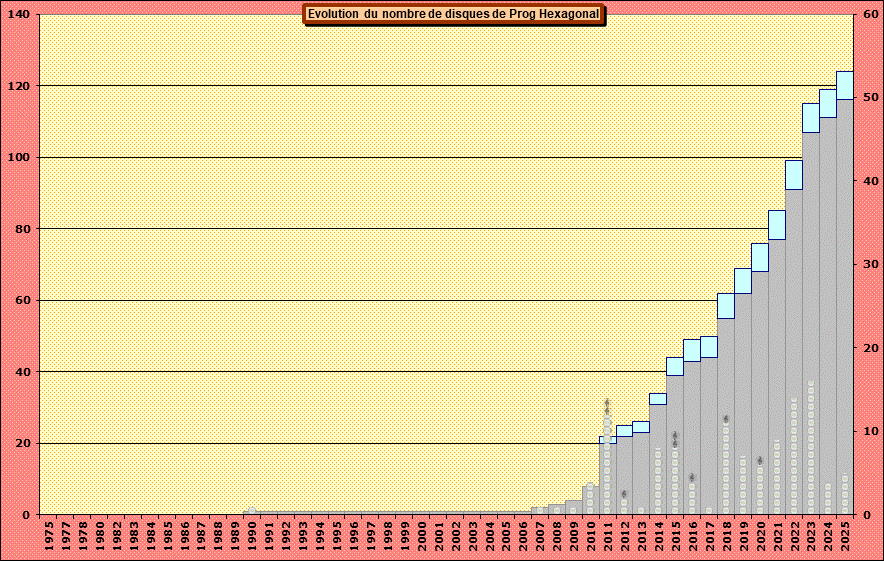Select the cyan top segment of the 2022 bar
This screenshot has width=884, height=561.
pyautogui.click(x=794, y=174)
